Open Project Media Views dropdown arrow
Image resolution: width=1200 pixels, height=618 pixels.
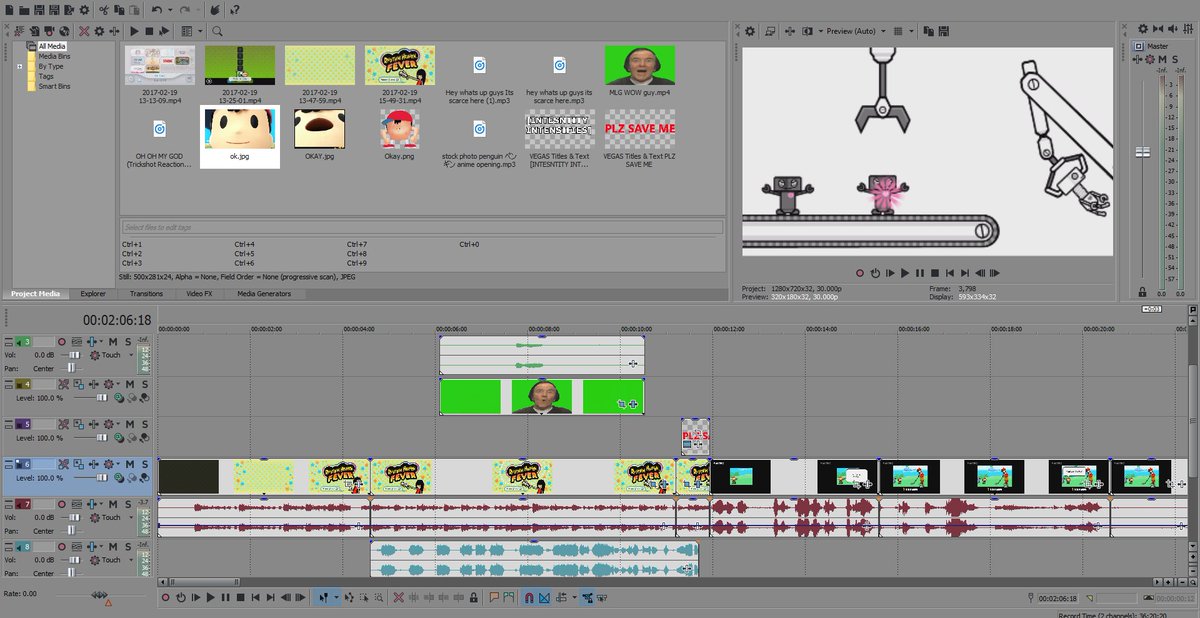pos(200,32)
